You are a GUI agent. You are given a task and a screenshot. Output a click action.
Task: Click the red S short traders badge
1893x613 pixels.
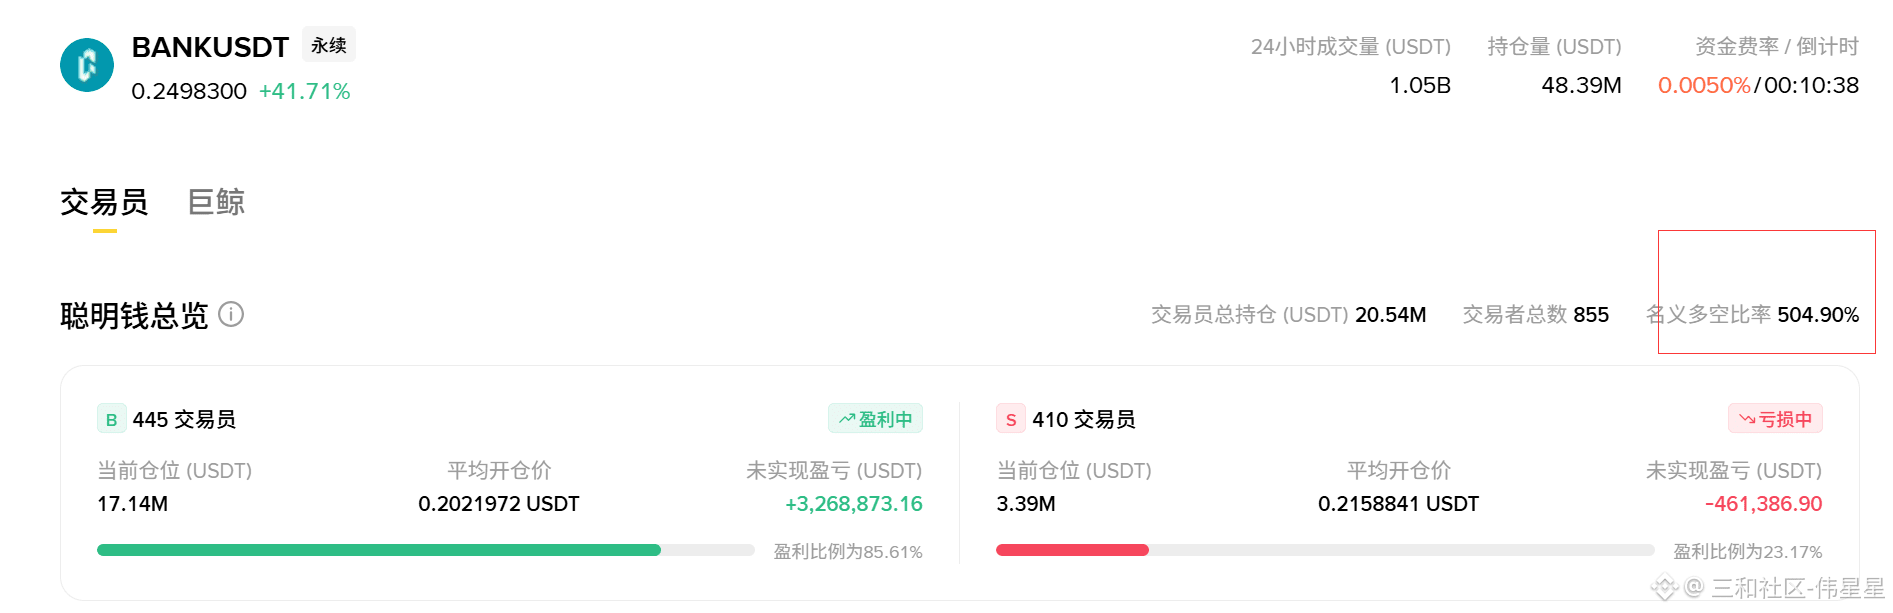click(x=1011, y=419)
